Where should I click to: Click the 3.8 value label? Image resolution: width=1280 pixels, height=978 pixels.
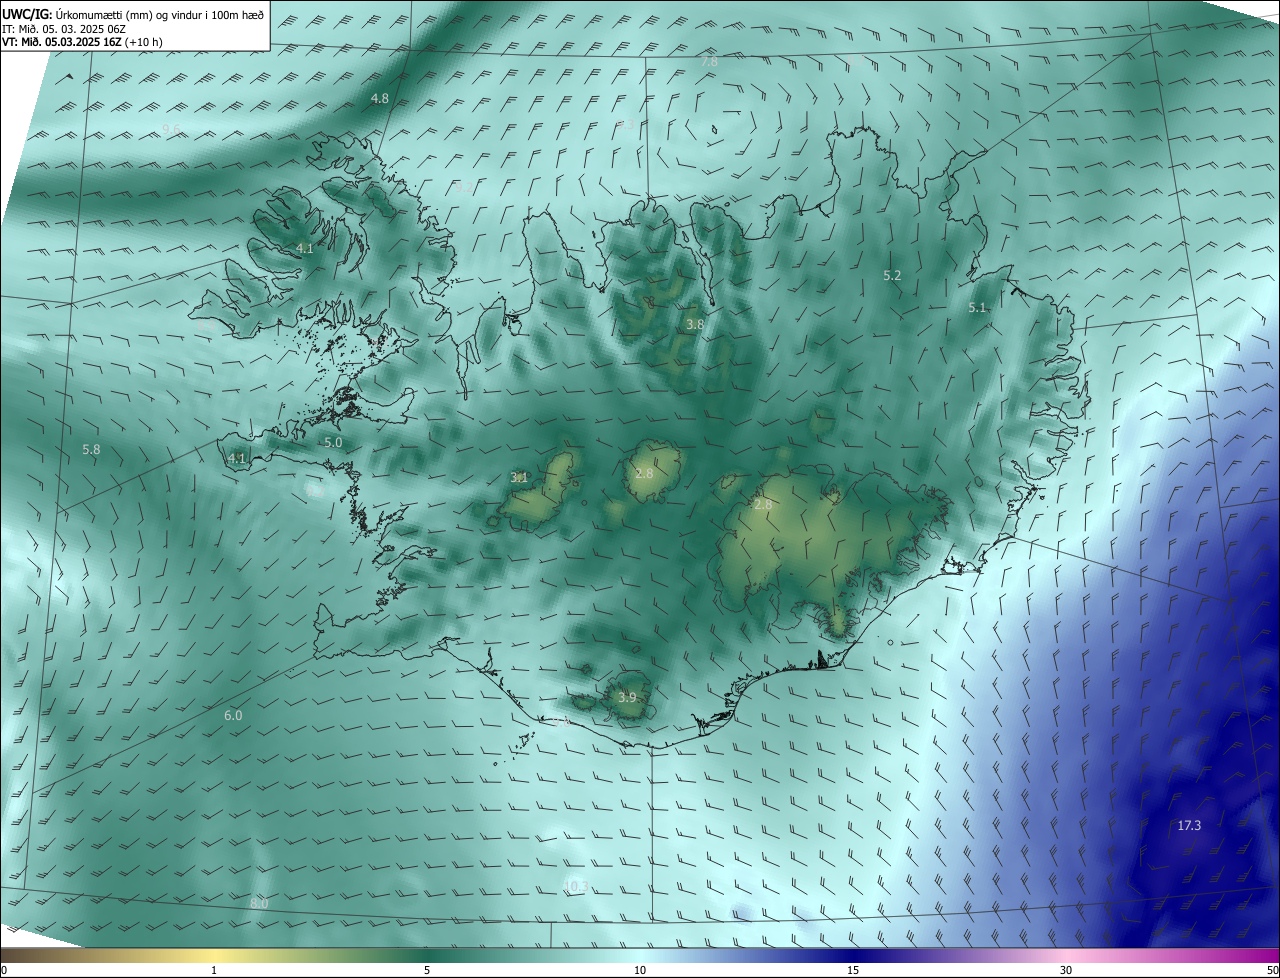pyautogui.click(x=695, y=325)
